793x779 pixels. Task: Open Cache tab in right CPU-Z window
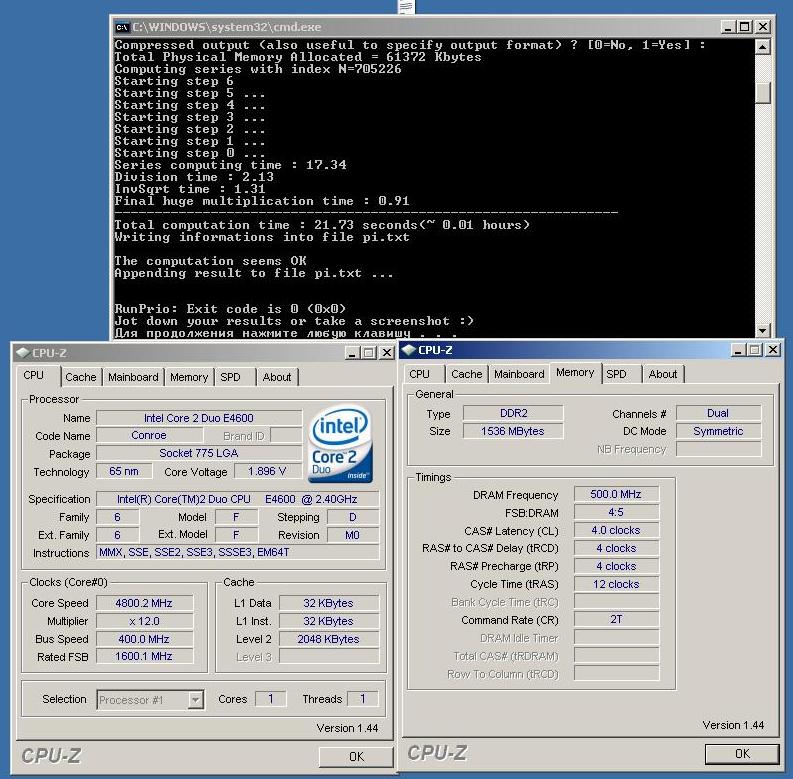[x=466, y=374]
